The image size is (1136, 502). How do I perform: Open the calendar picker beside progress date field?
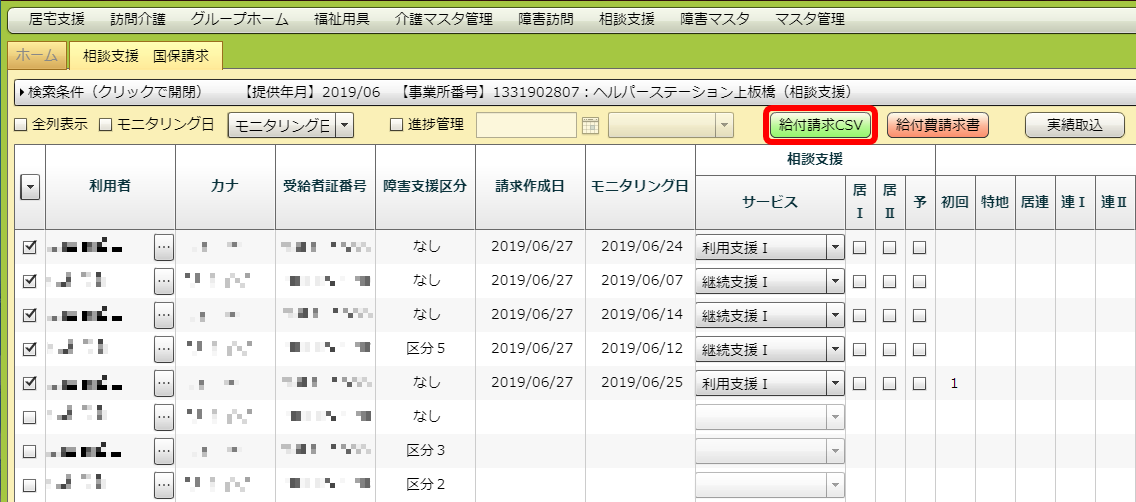590,125
